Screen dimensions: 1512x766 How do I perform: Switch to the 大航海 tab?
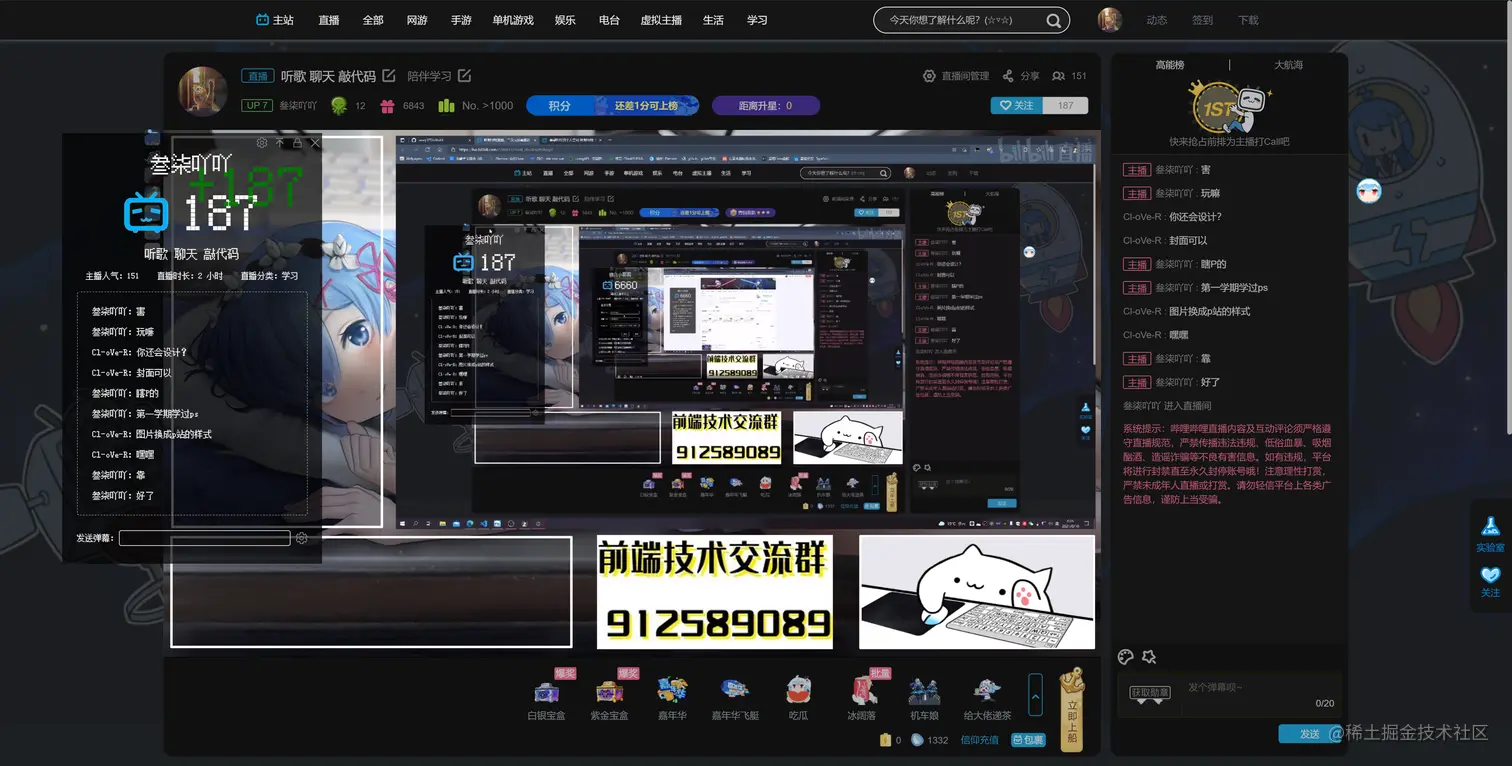coord(1288,65)
